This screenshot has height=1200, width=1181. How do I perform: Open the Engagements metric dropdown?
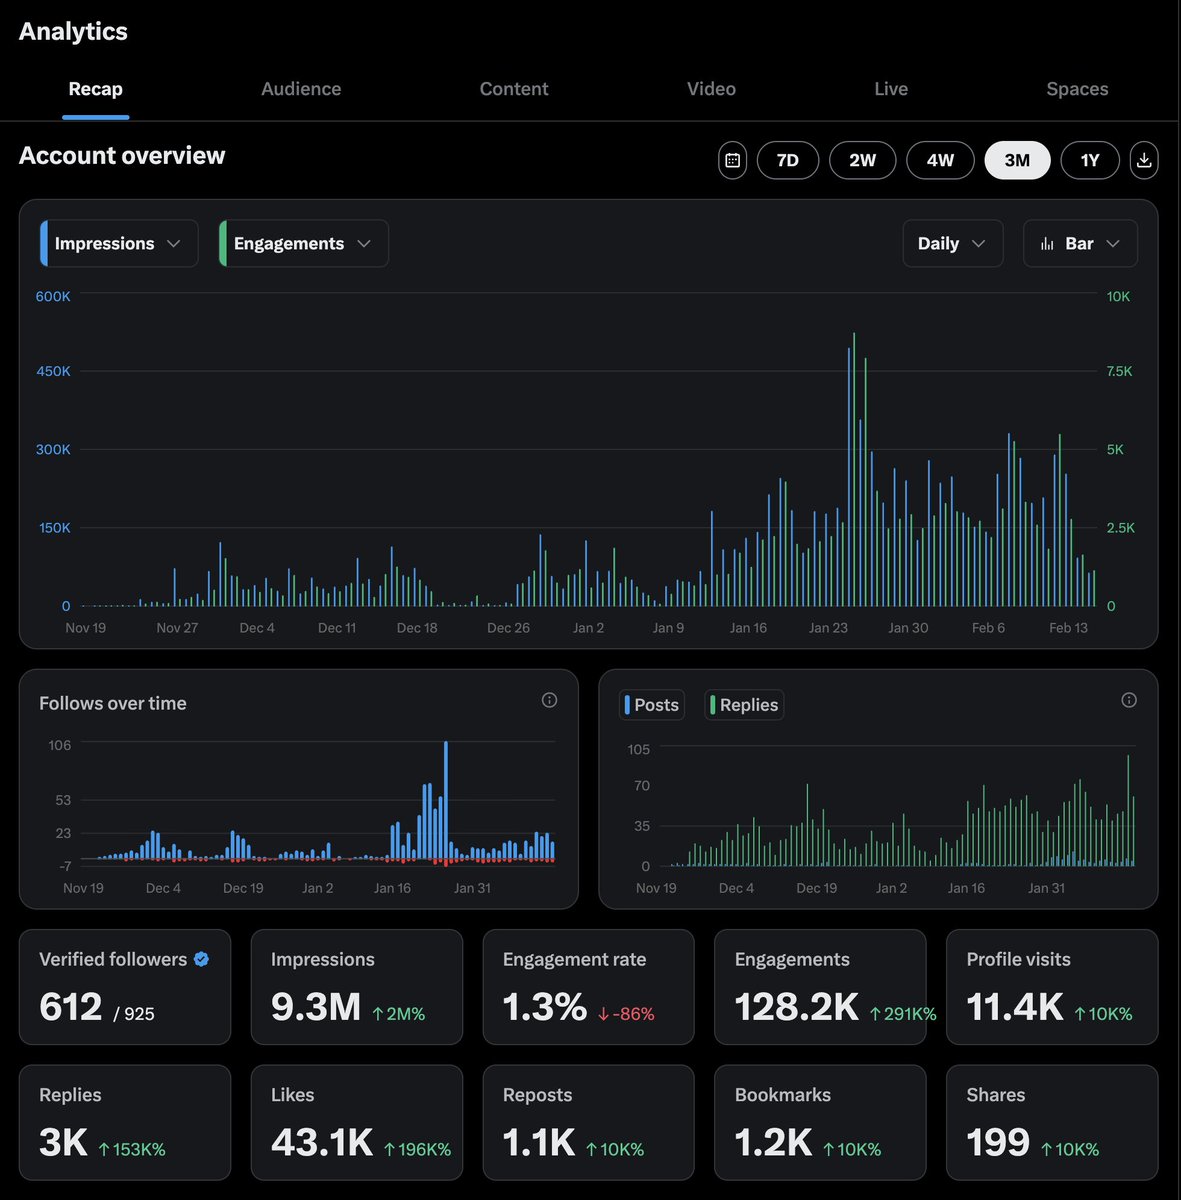(x=302, y=243)
